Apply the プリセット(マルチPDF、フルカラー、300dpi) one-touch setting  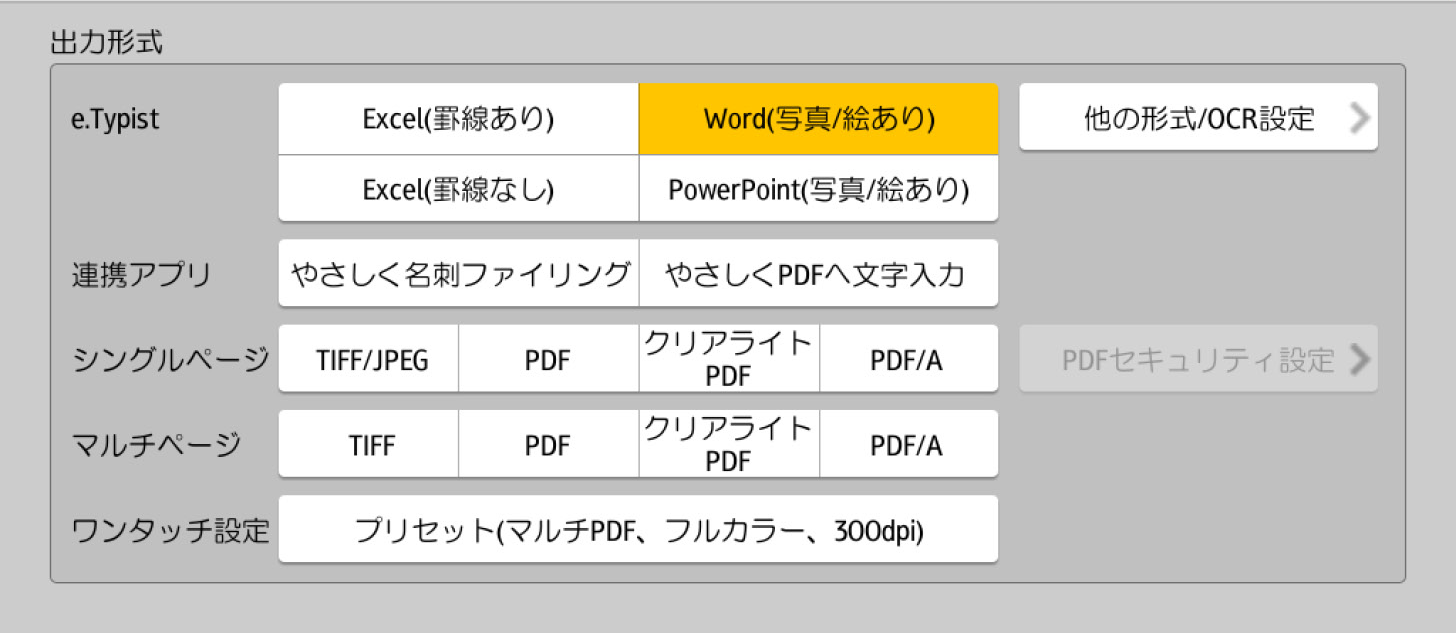(x=638, y=530)
